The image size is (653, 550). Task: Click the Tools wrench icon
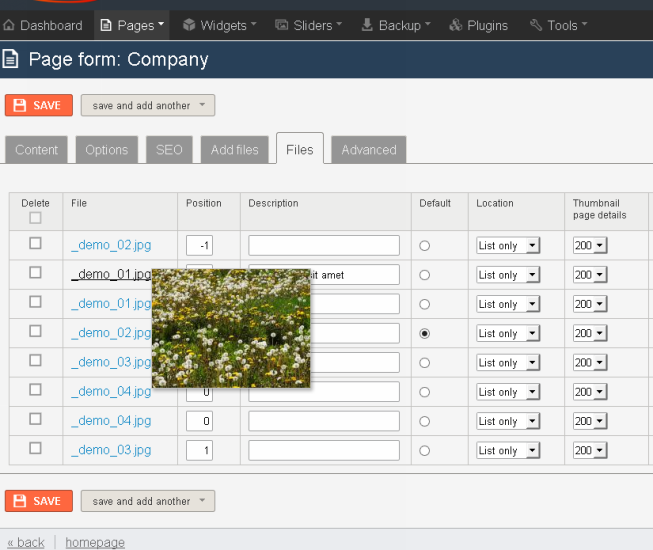pos(536,25)
